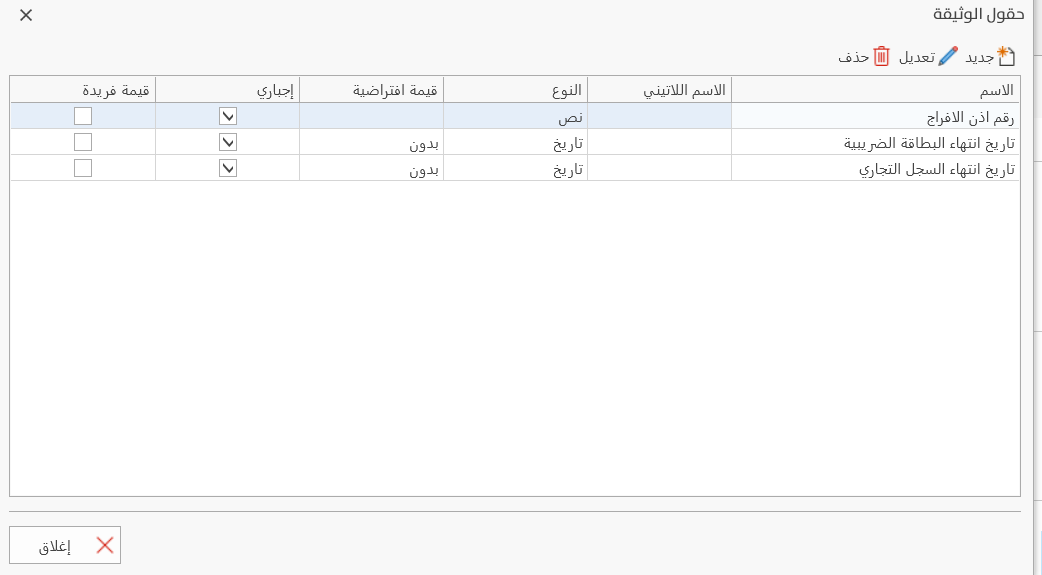Click the الاسم اللاتيني column header

(x=659, y=90)
